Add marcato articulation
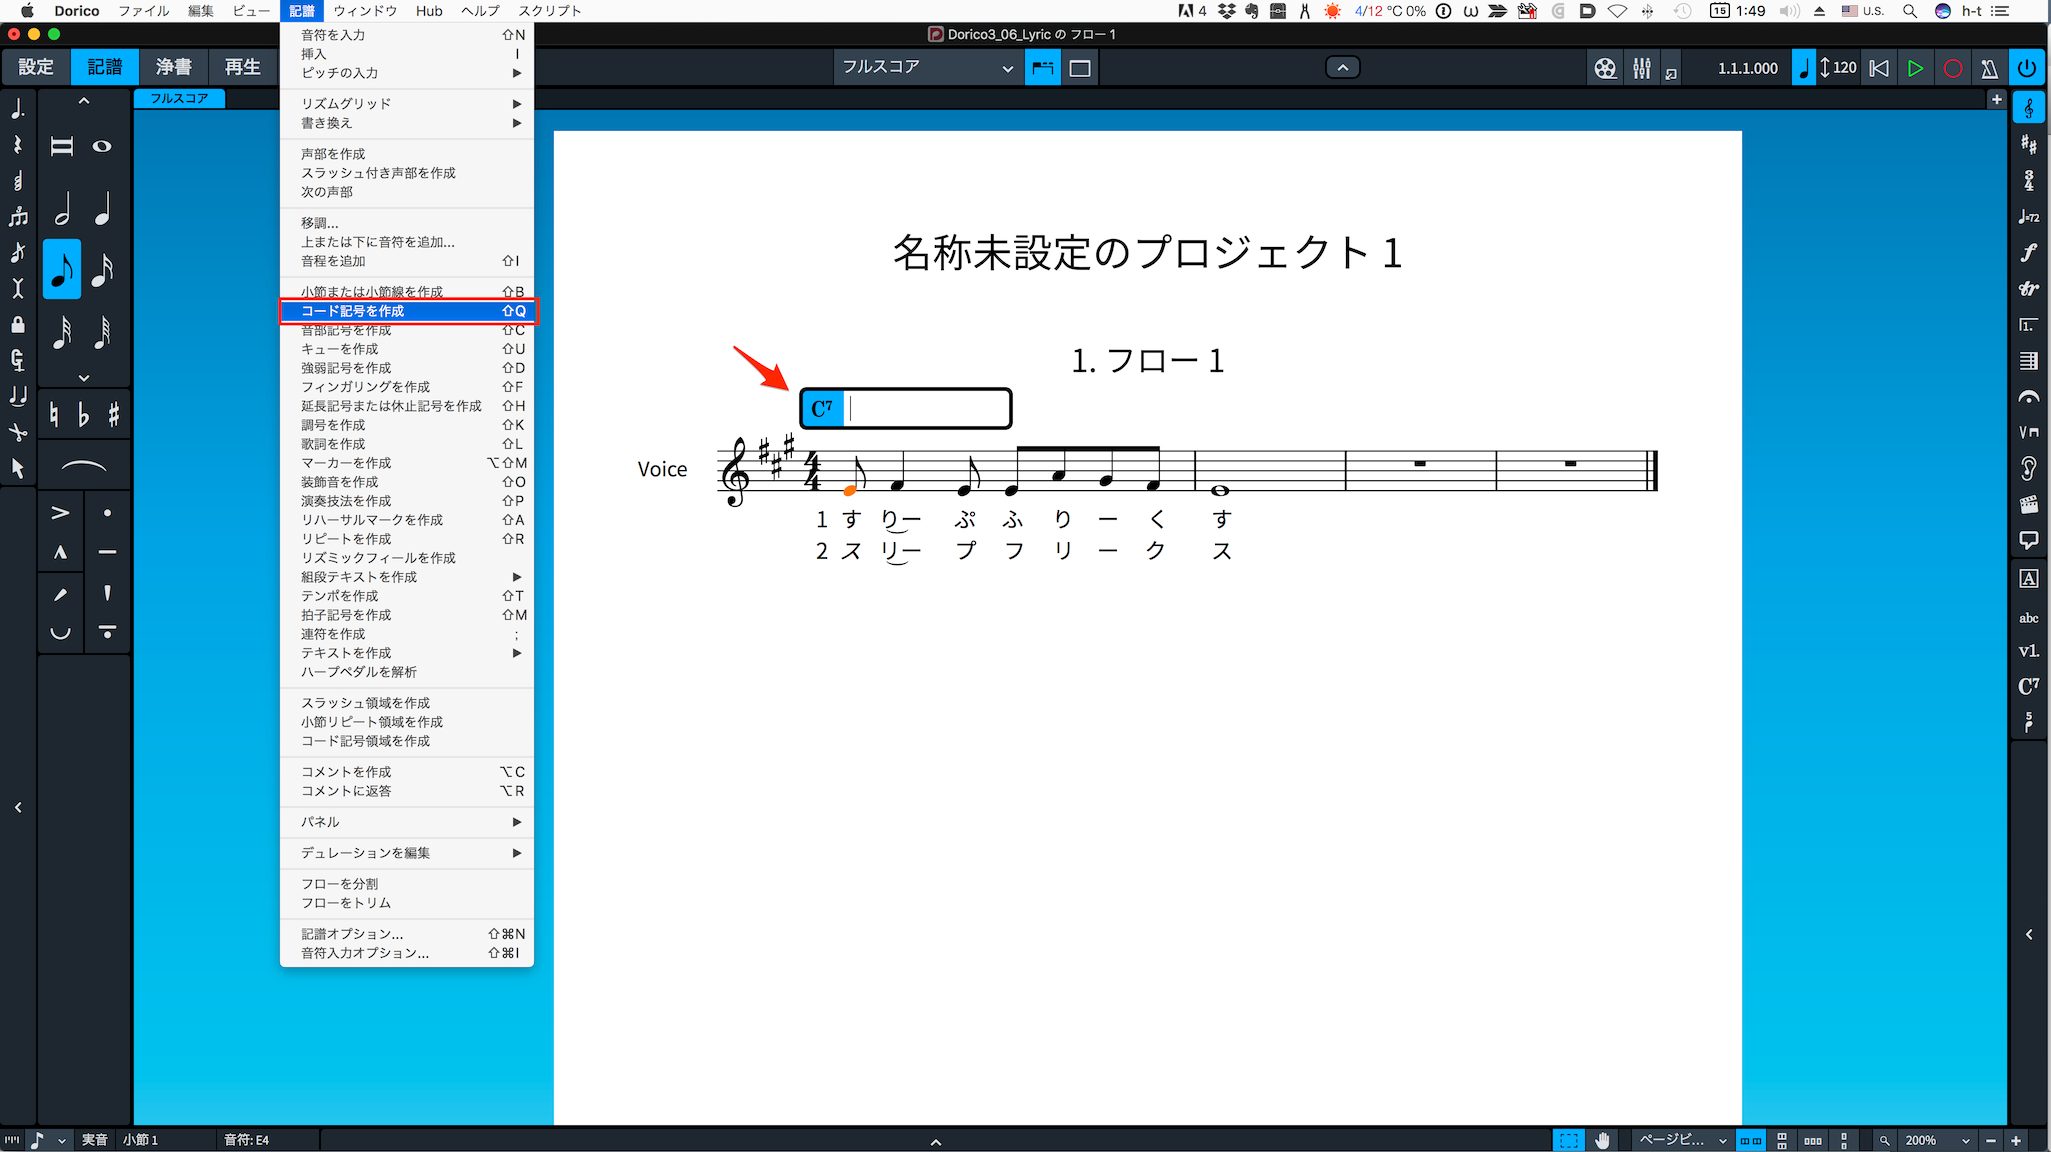 click(x=61, y=552)
